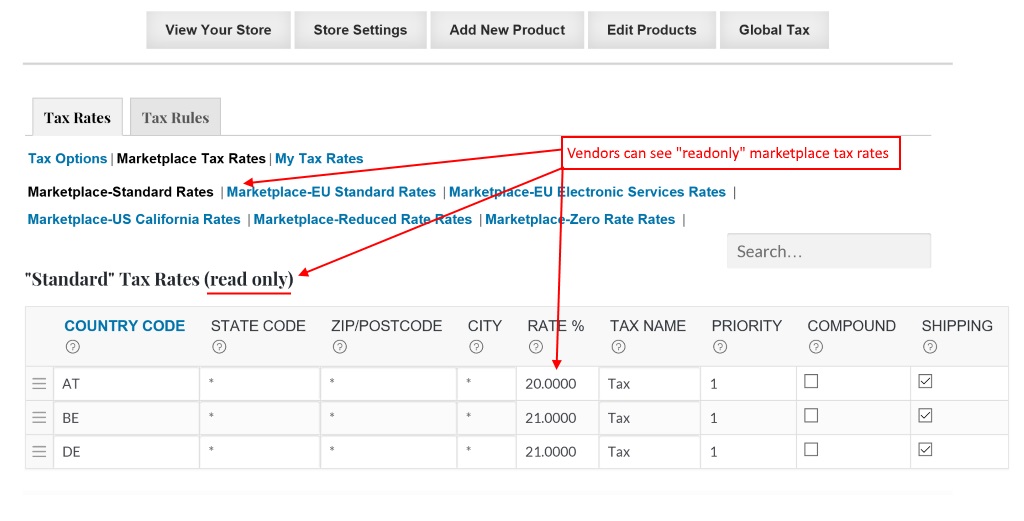
Task: Open Marketplace-EU Standard Rates link
Action: (x=331, y=192)
